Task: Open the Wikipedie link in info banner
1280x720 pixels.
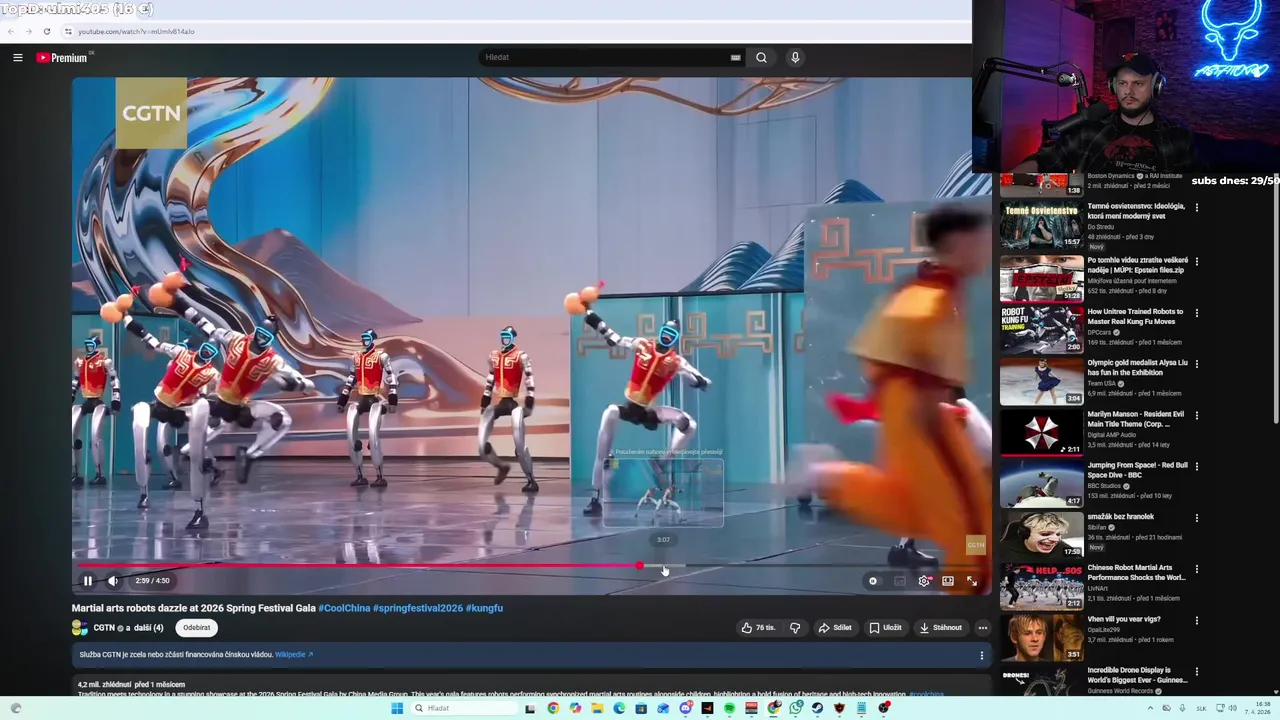Action: point(294,655)
